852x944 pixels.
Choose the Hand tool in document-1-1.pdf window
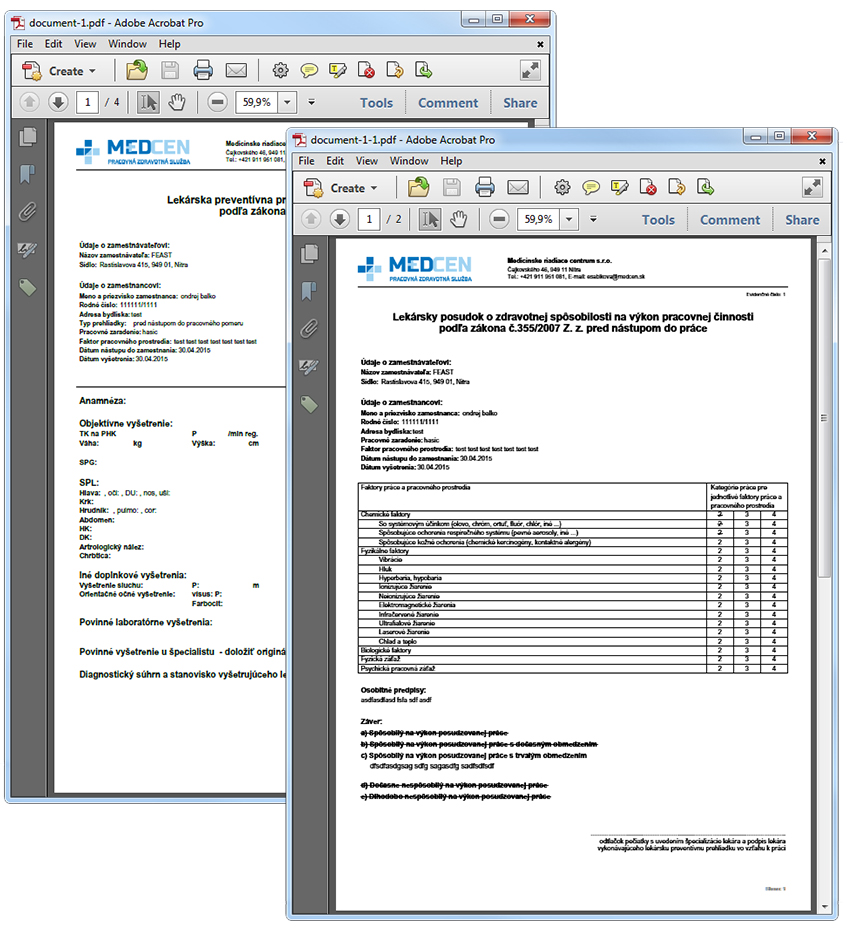(x=458, y=219)
